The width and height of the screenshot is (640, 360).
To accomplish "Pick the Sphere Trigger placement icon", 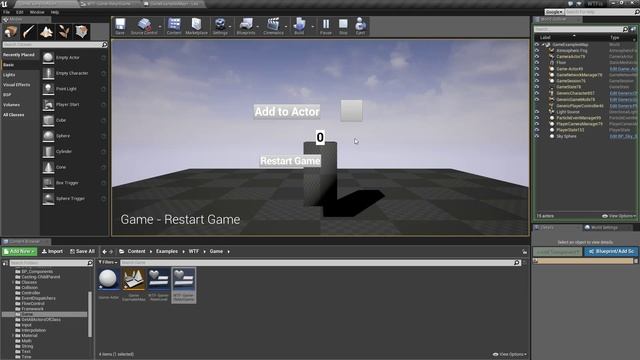I will [48, 198].
